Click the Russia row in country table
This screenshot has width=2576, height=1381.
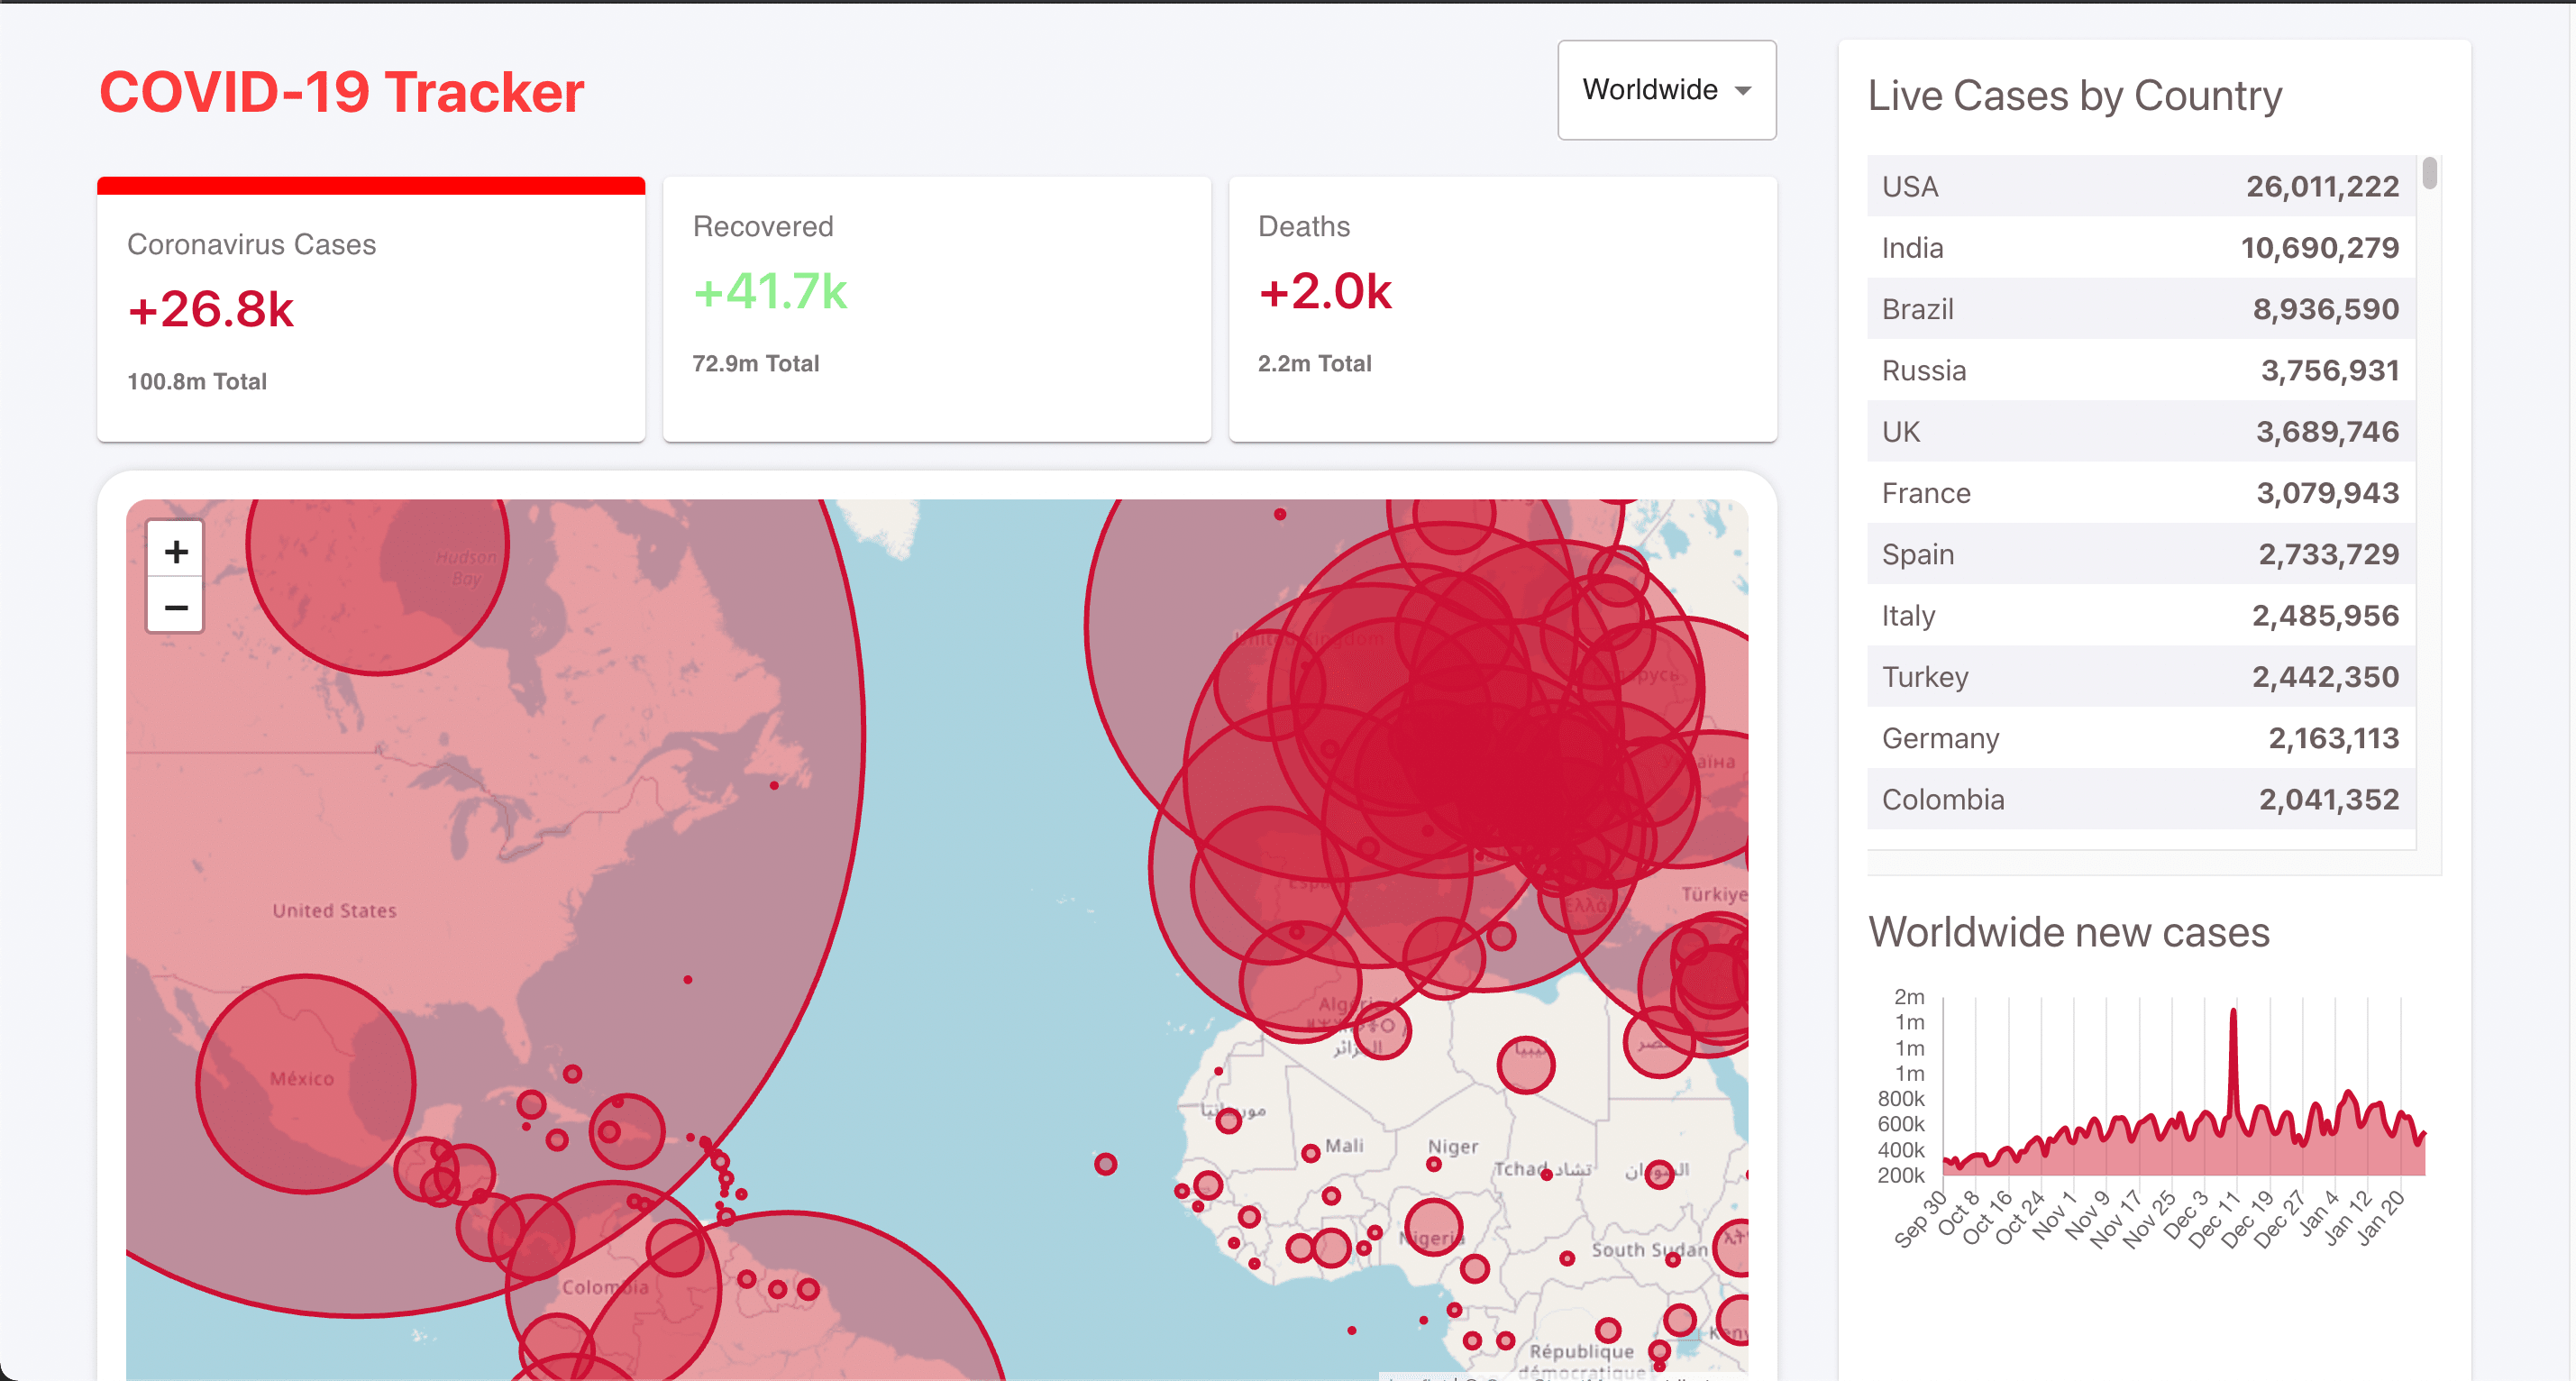(x=2140, y=370)
